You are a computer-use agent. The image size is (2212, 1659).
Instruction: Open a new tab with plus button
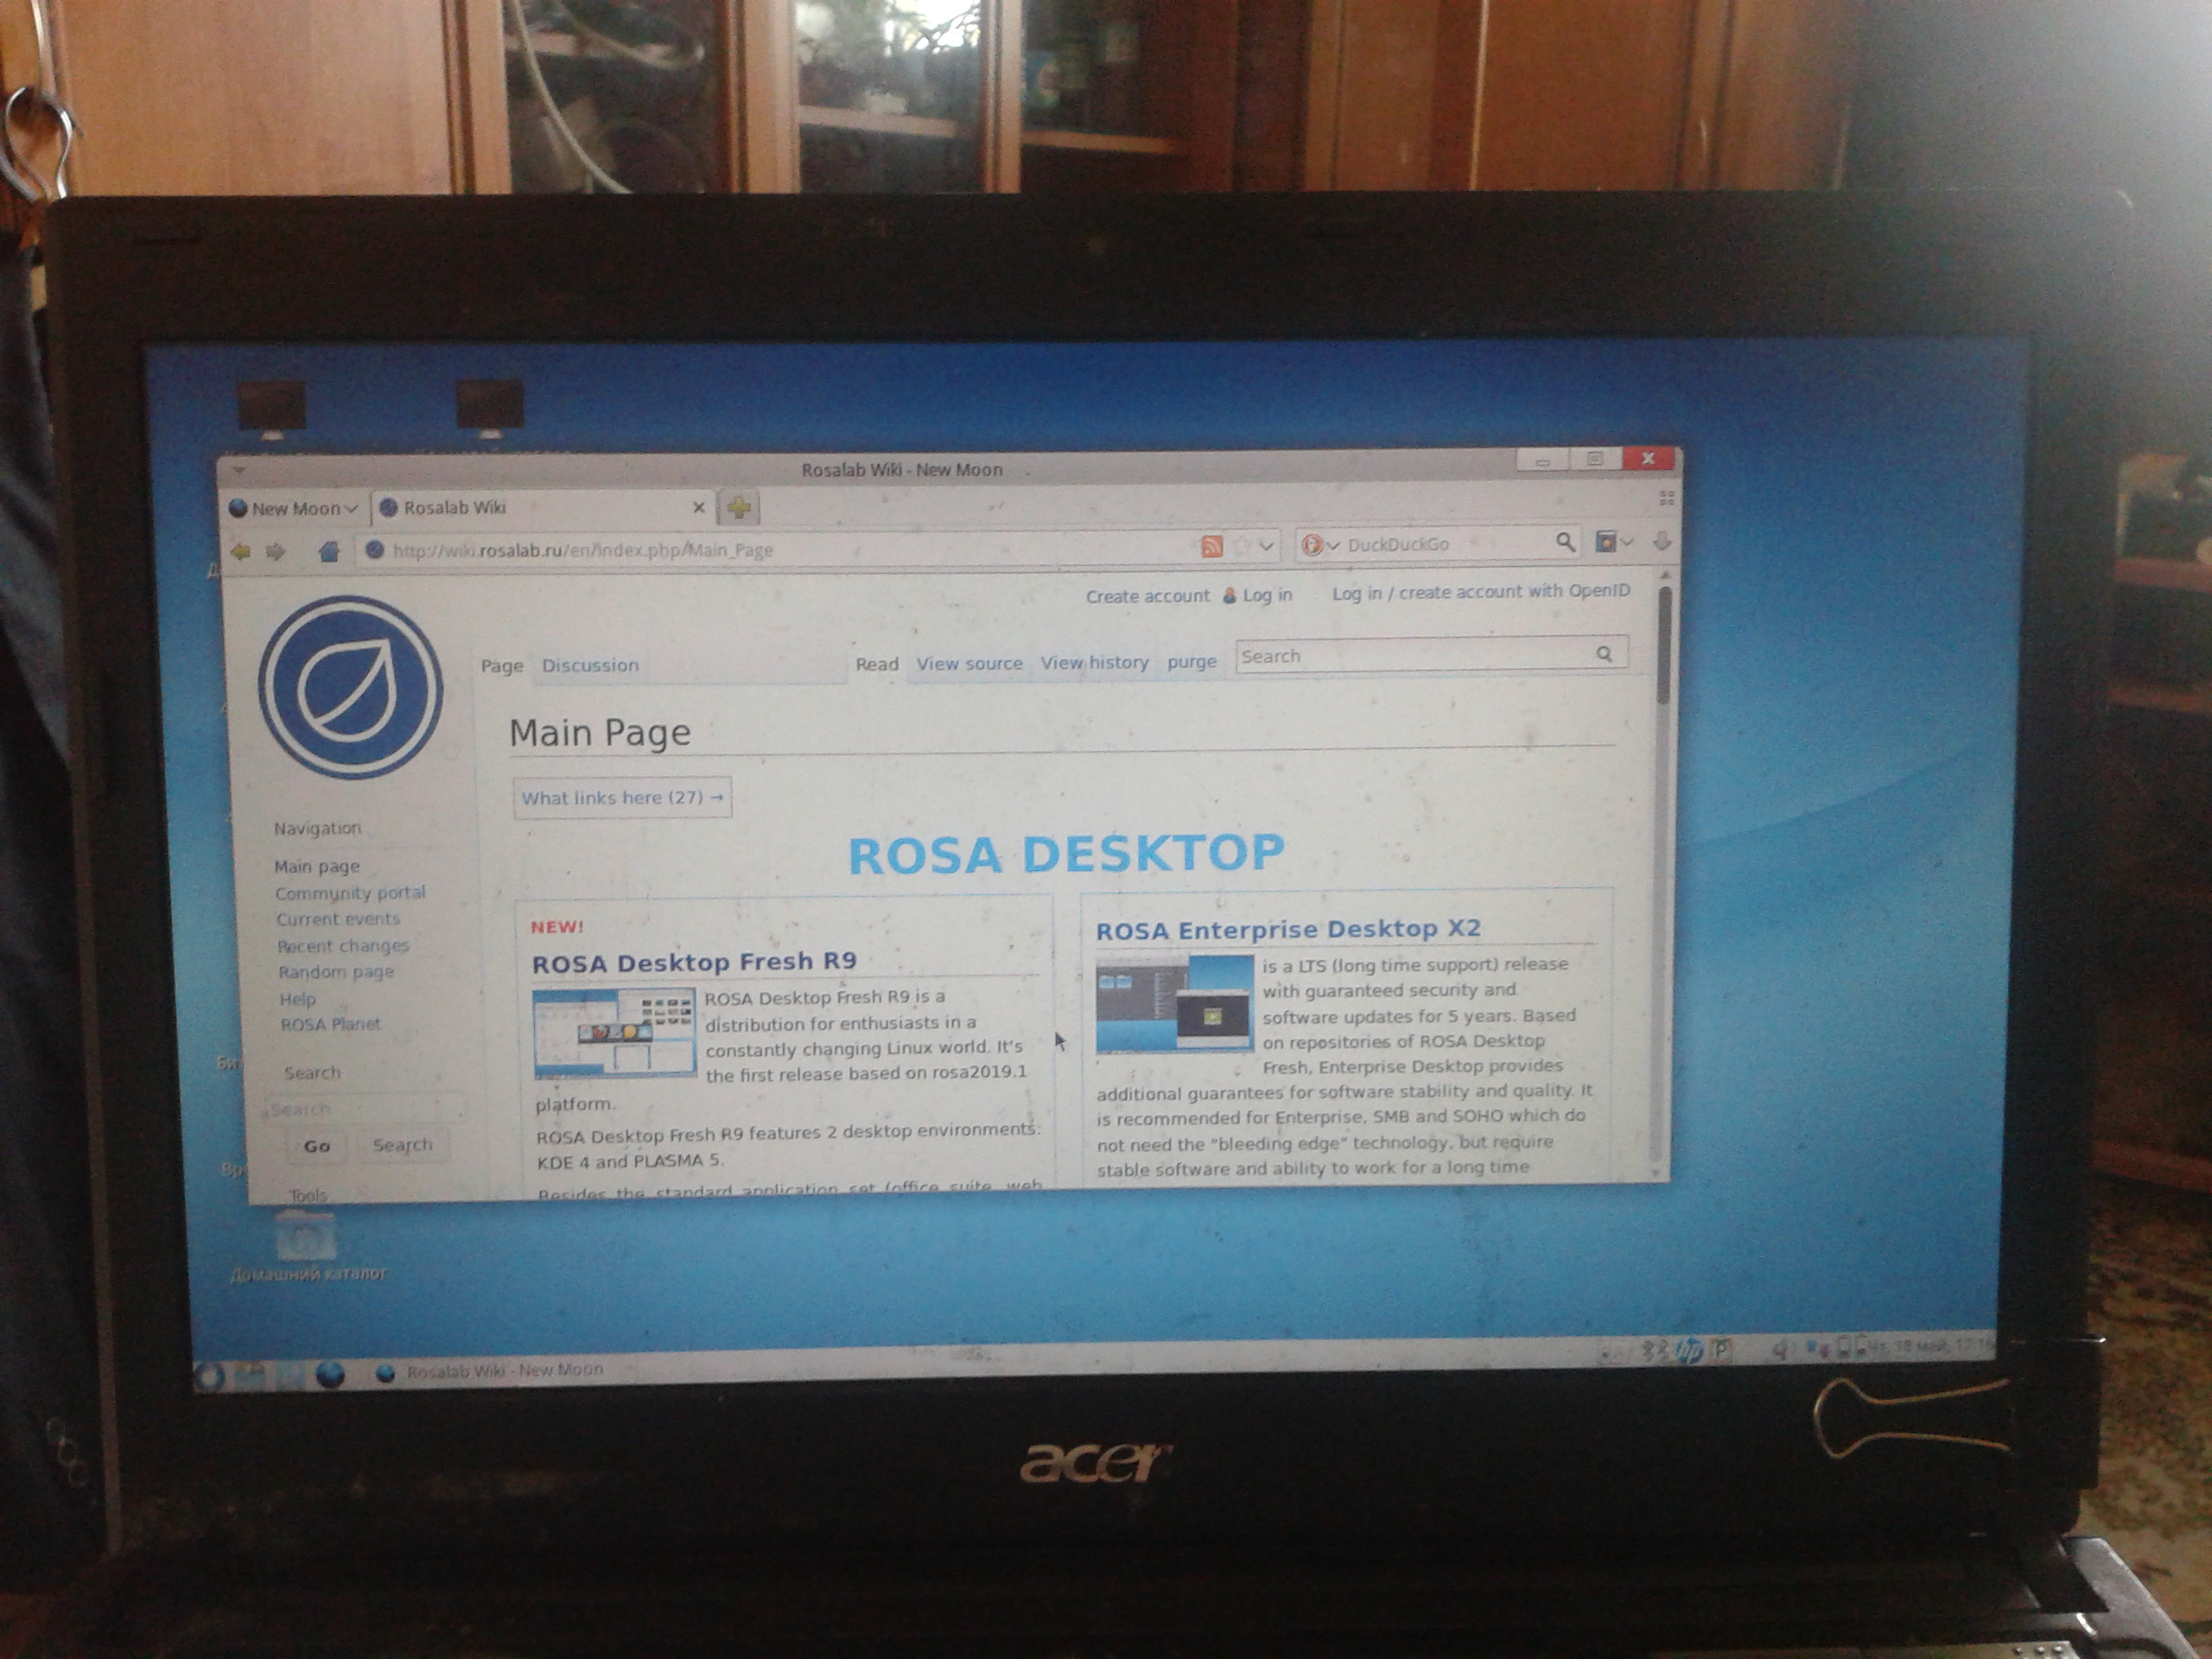(x=739, y=508)
